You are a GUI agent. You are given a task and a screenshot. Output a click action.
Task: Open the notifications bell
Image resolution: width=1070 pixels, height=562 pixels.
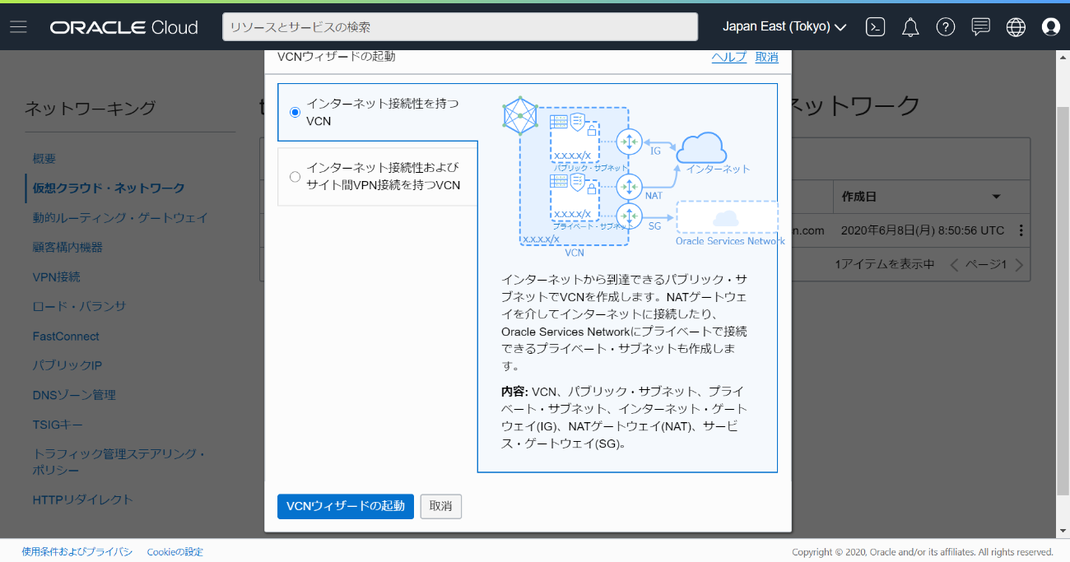(910, 27)
